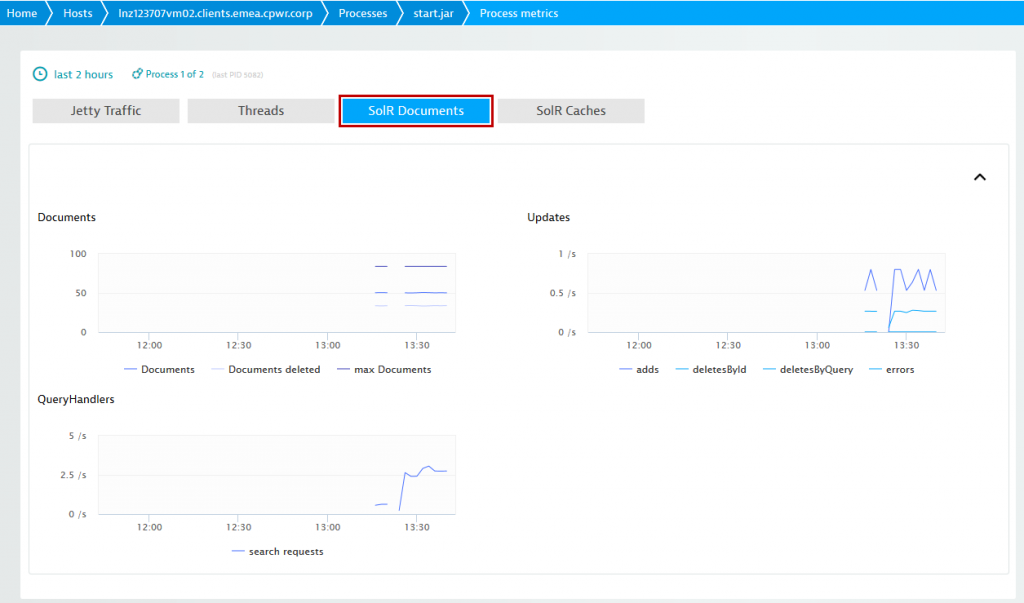Collapse the metrics panel with the chevron

(980, 177)
